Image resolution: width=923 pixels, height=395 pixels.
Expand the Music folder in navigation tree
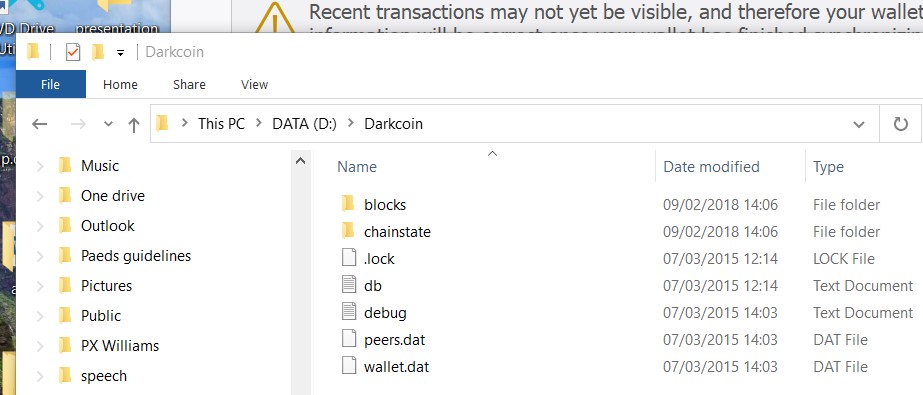point(40,167)
